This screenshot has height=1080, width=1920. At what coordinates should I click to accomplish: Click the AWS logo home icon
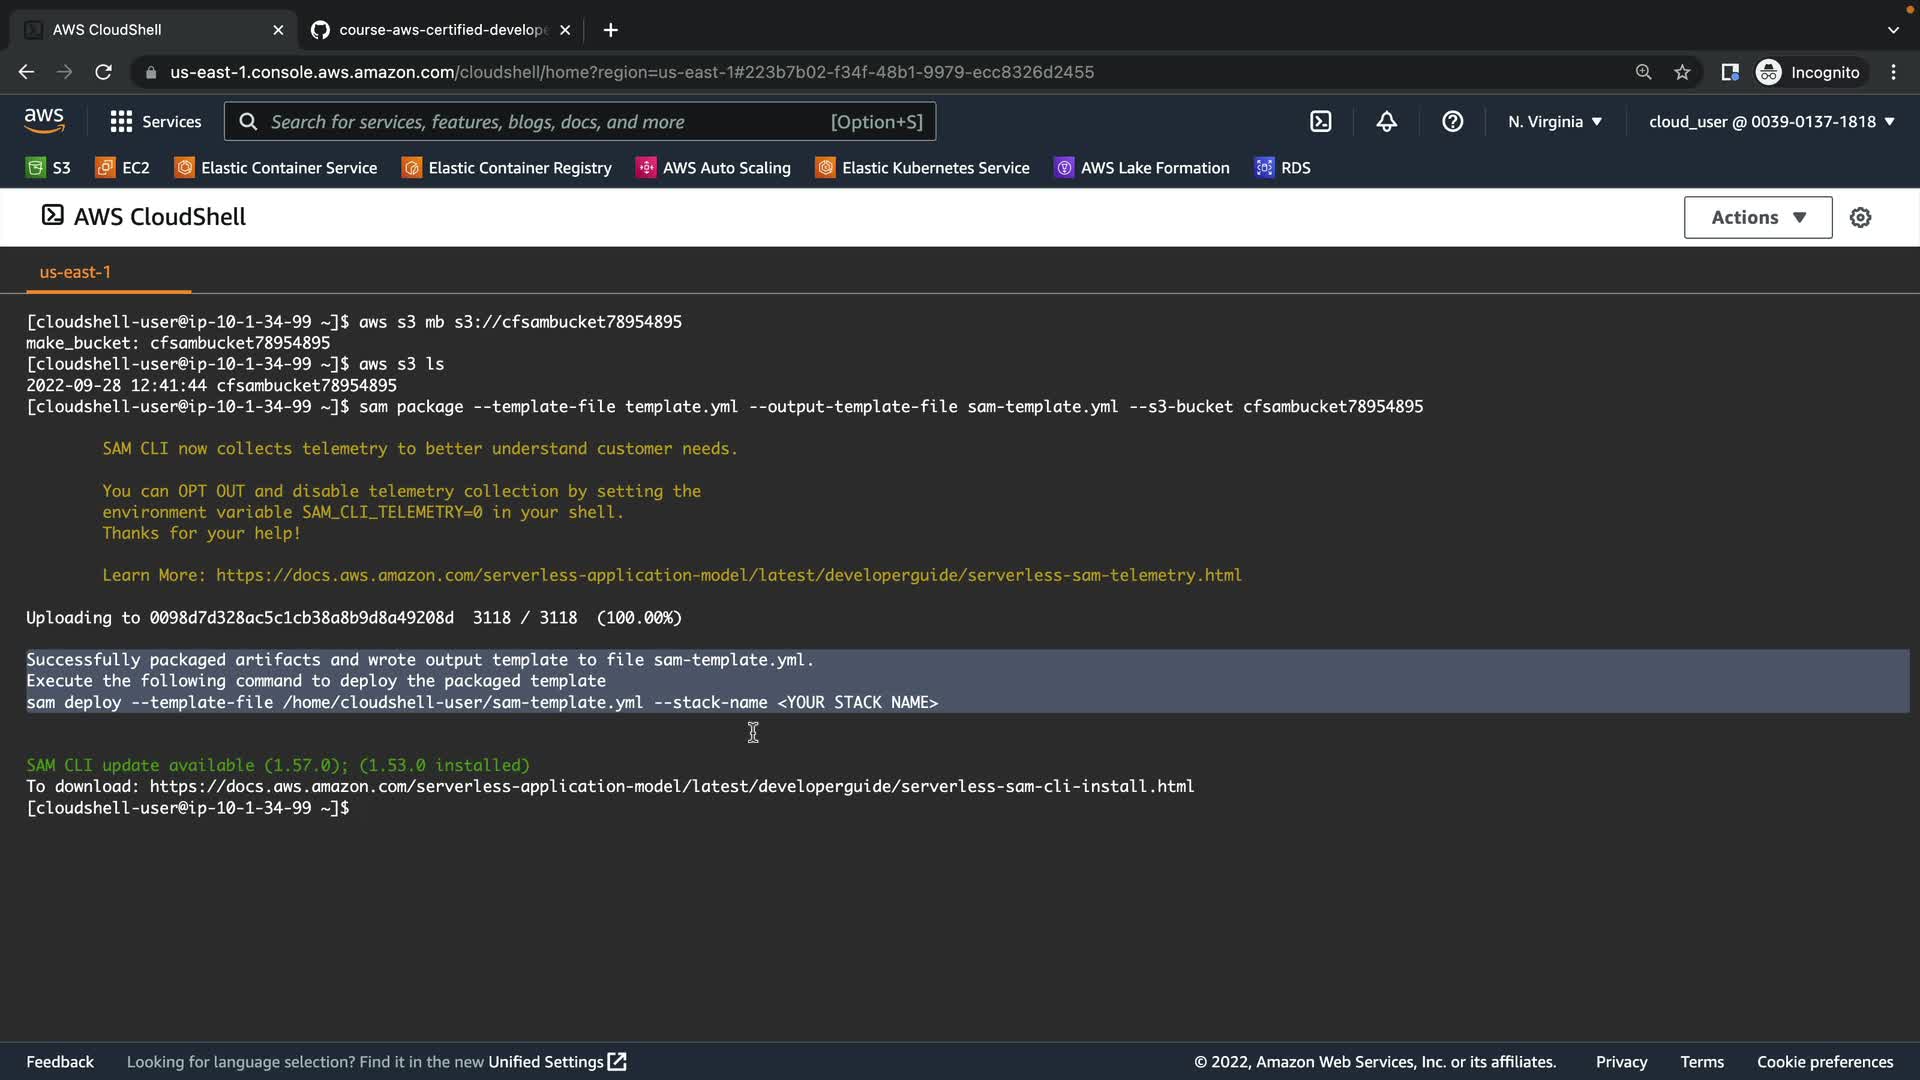pyautogui.click(x=44, y=121)
